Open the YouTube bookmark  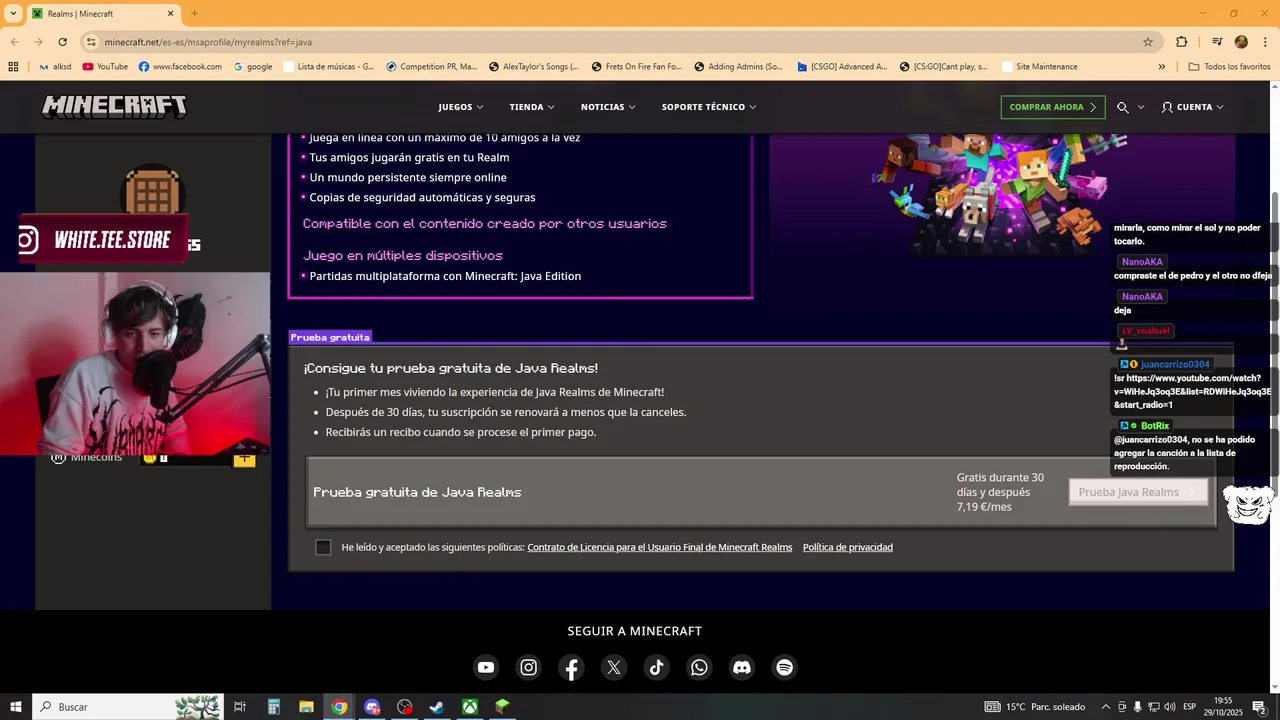pyautogui.click(x=105, y=67)
